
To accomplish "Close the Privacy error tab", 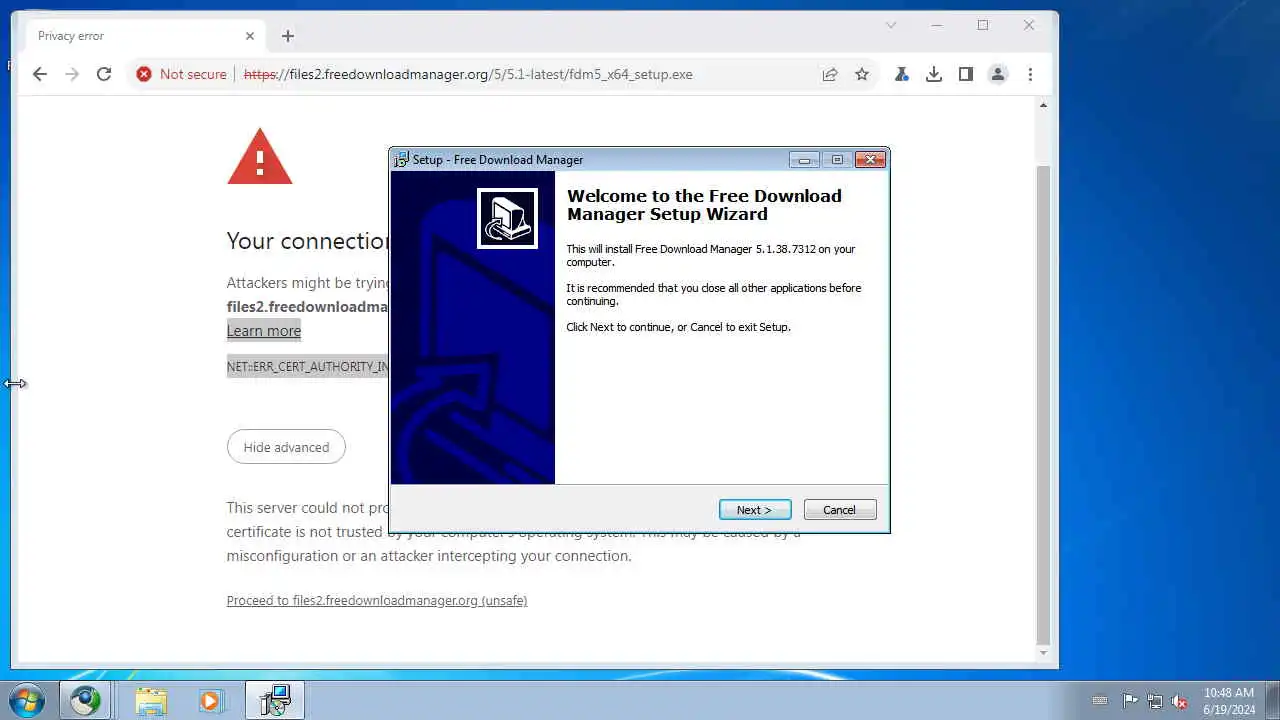I will [250, 36].
